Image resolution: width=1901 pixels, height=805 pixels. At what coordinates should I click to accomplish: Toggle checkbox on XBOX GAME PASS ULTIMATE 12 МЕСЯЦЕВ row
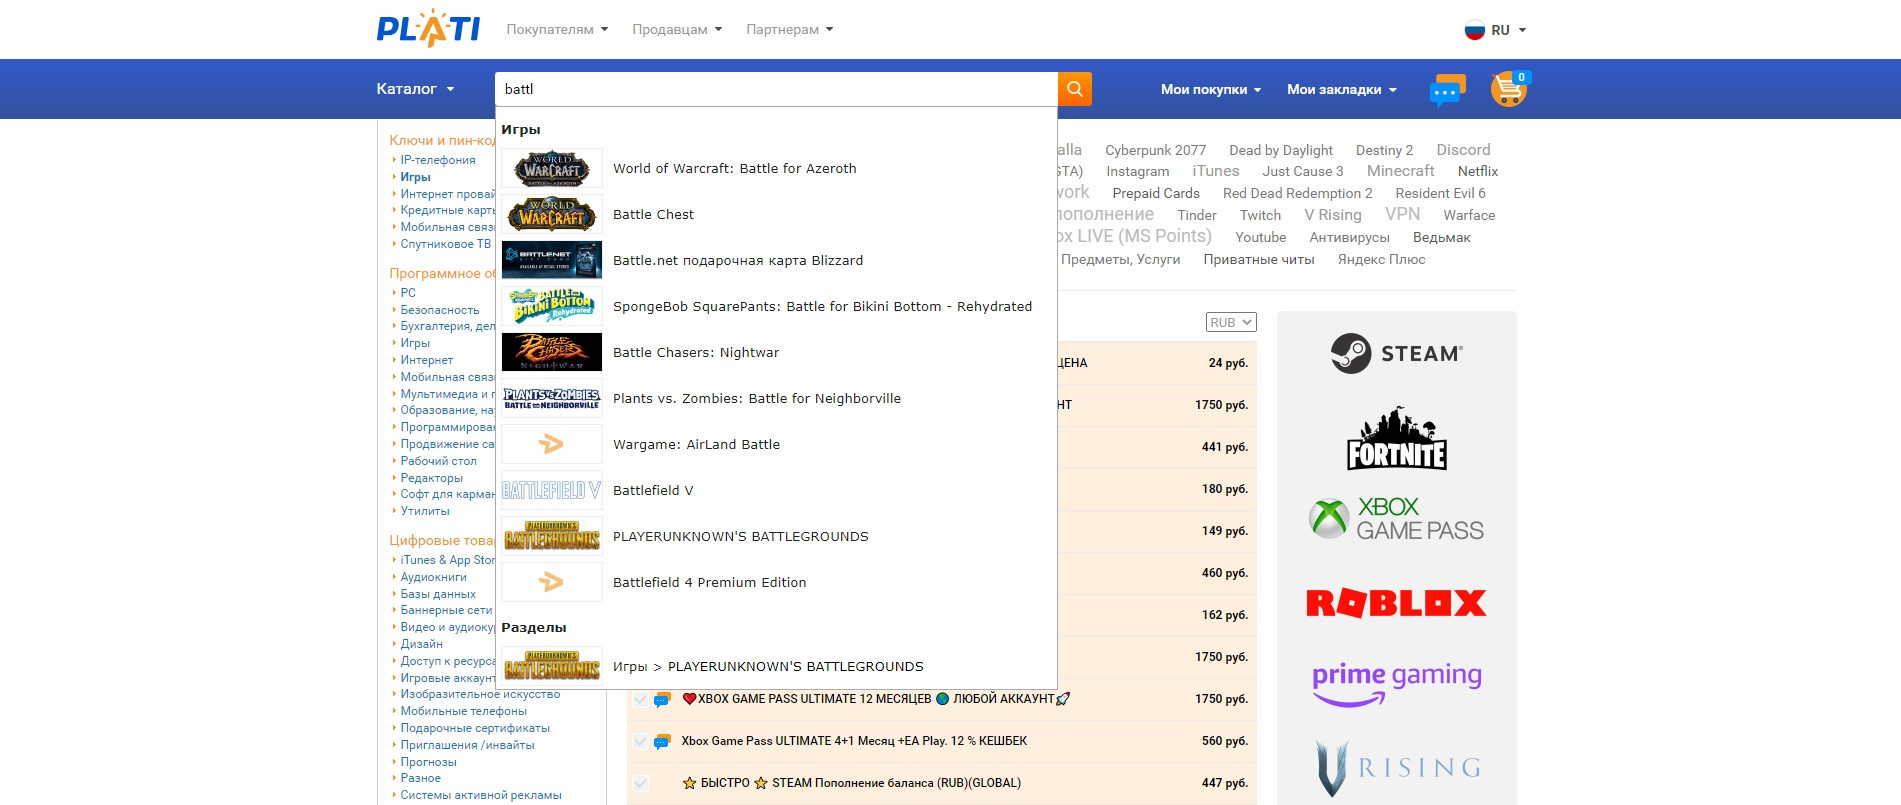click(x=641, y=699)
